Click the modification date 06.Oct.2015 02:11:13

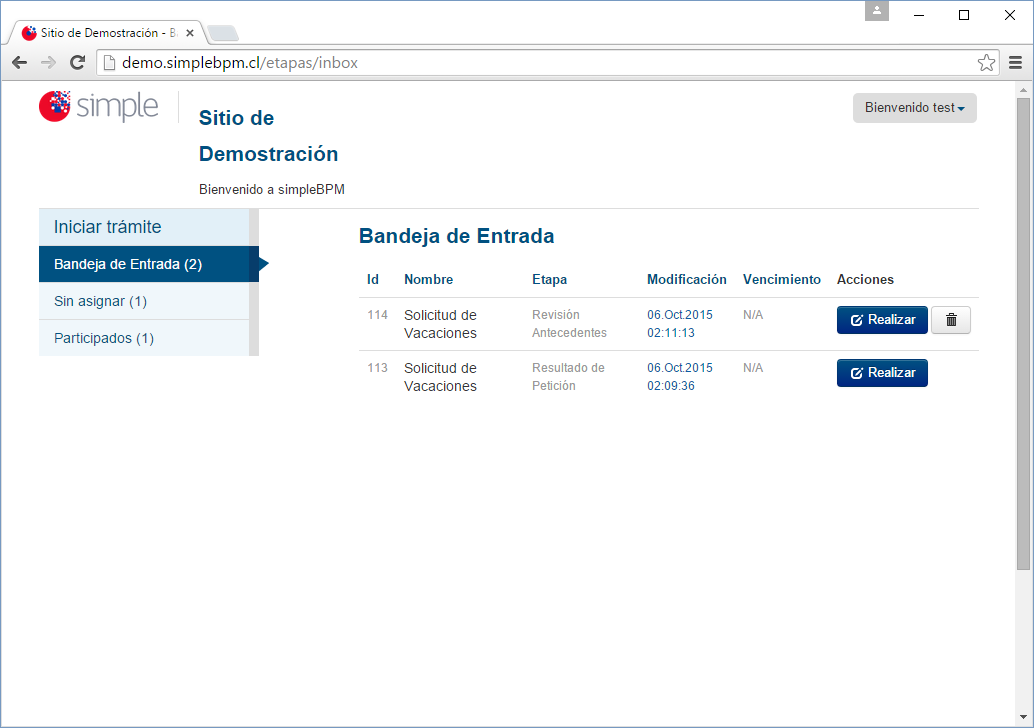(680, 324)
